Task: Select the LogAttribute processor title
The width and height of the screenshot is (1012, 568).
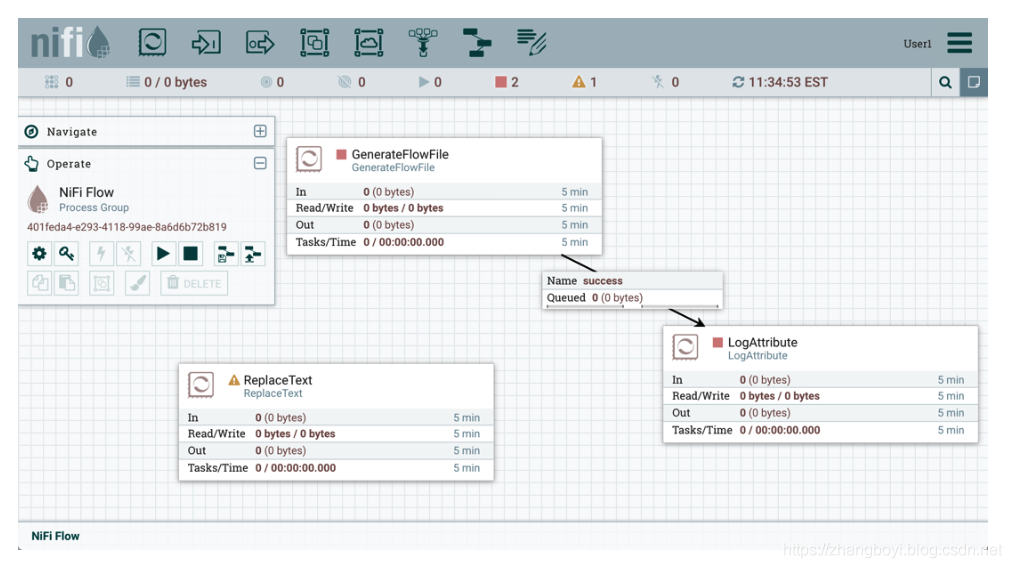Action: tap(762, 342)
